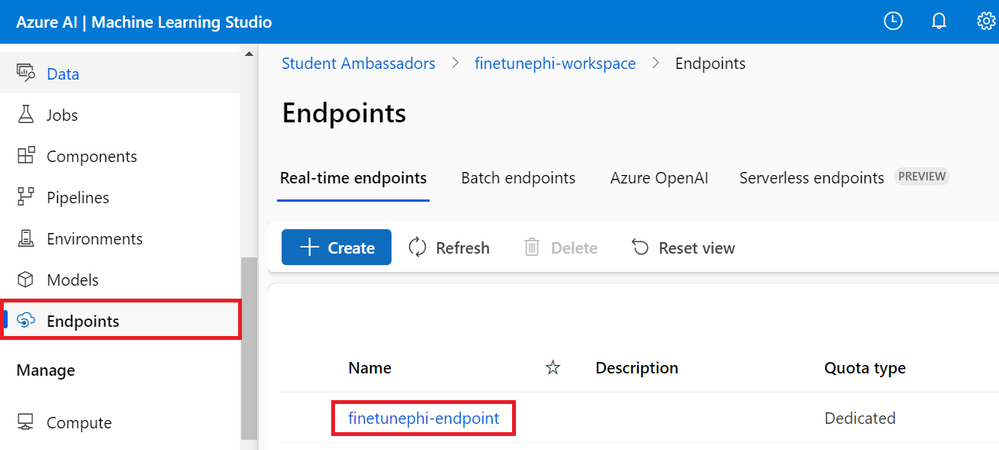Go to finetunephi-workspace in breadcrumb
This screenshot has width=999, height=450.
[557, 64]
